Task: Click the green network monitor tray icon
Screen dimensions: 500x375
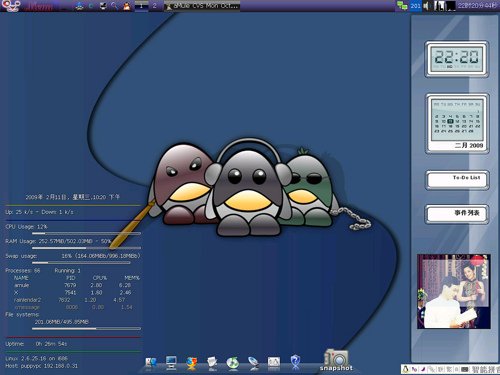Action: (402, 6)
